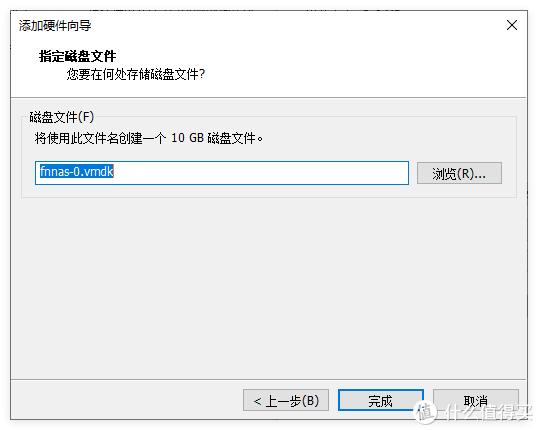Click the highlighted fnnas-0.vmdk text

pyautogui.click(x=77, y=171)
